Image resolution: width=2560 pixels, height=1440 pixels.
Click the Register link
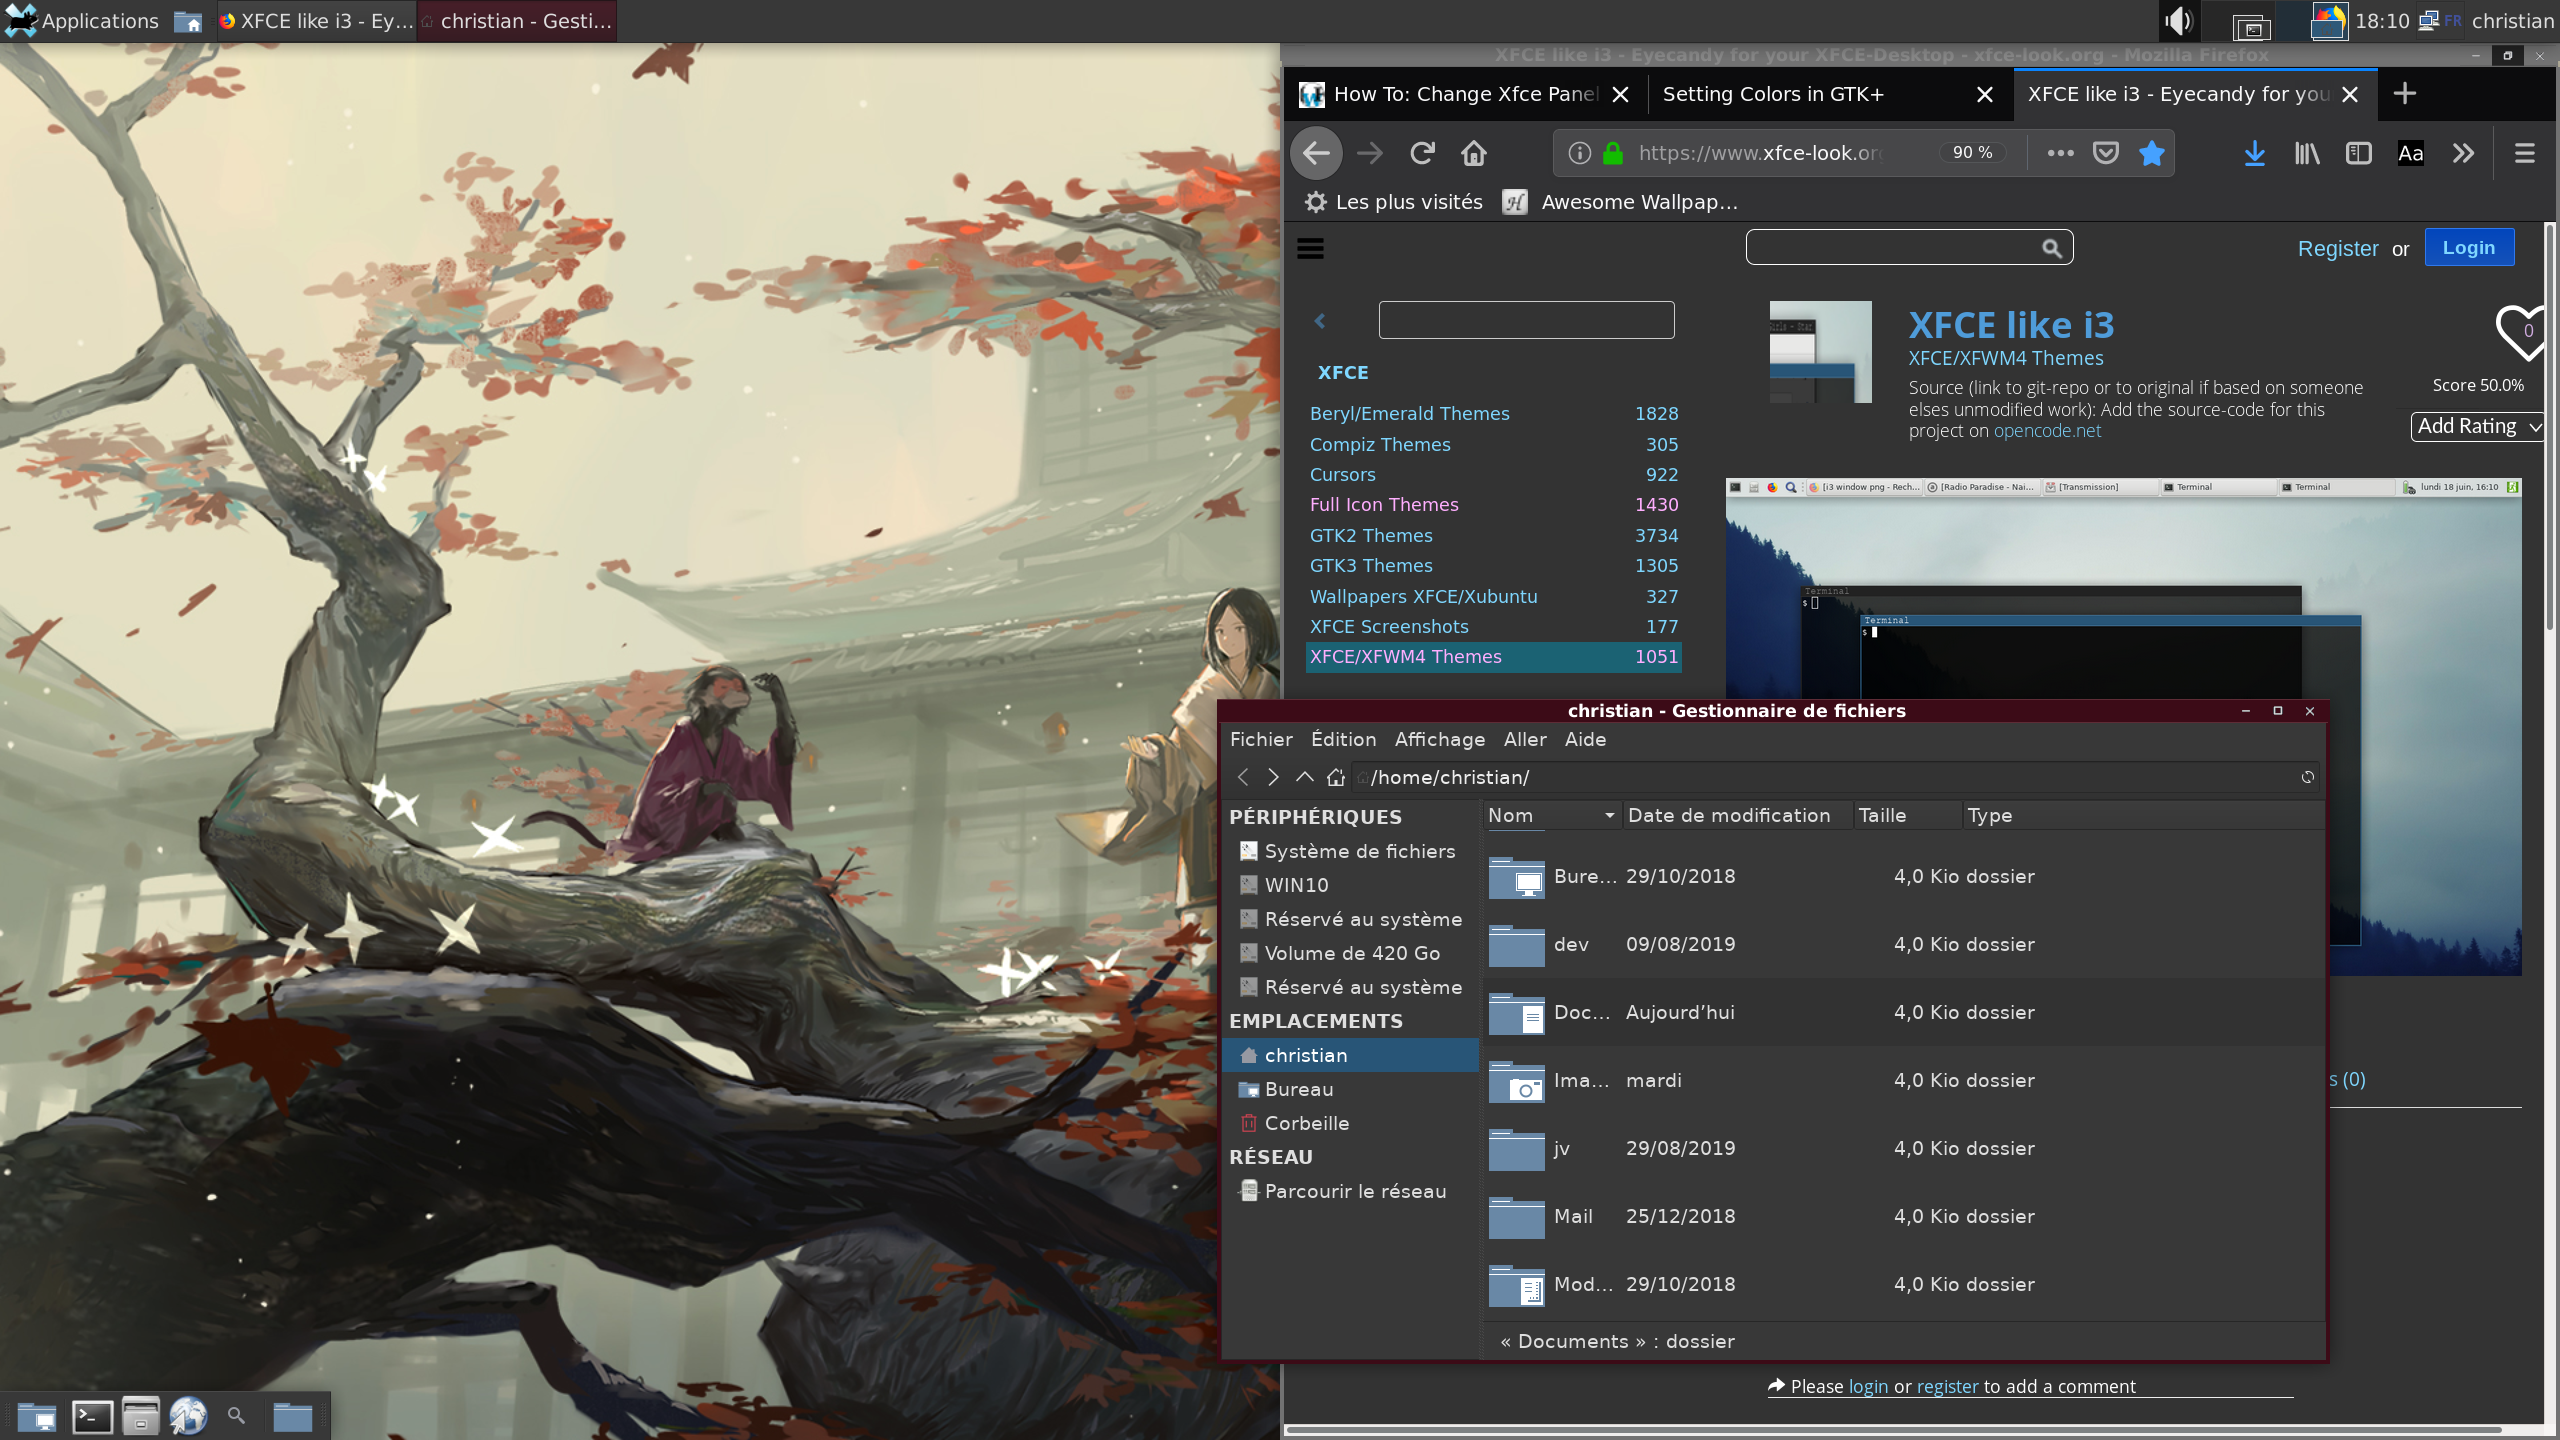pyautogui.click(x=2338, y=248)
